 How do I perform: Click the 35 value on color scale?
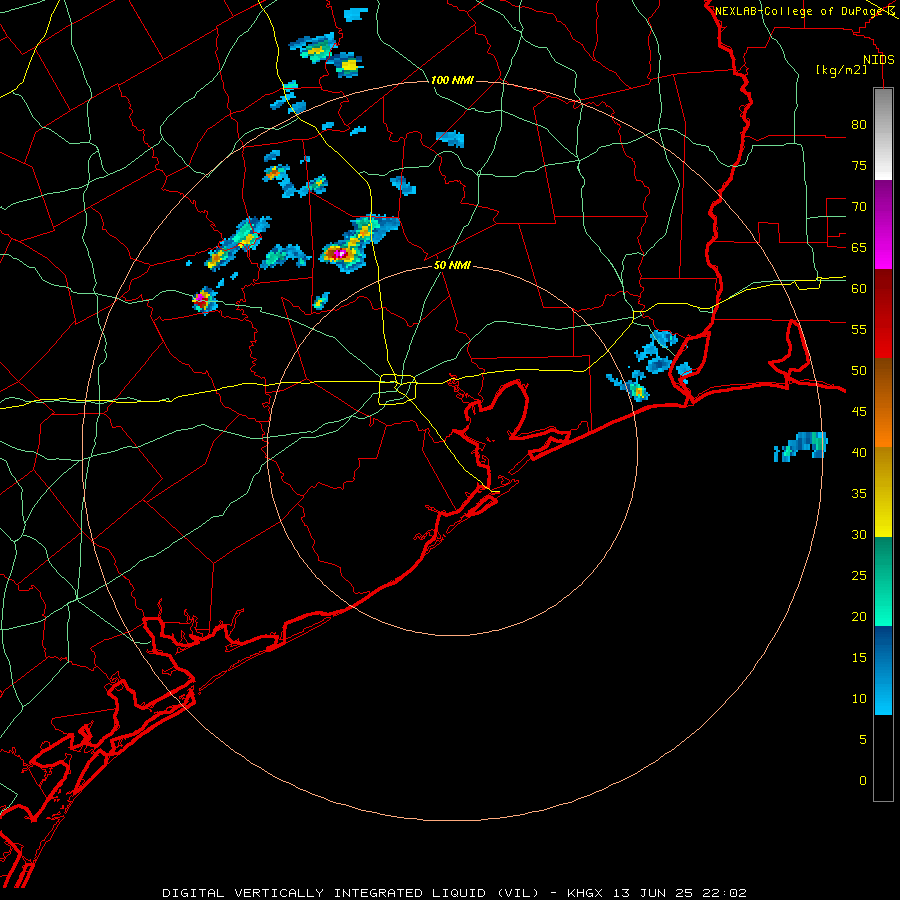click(x=859, y=494)
